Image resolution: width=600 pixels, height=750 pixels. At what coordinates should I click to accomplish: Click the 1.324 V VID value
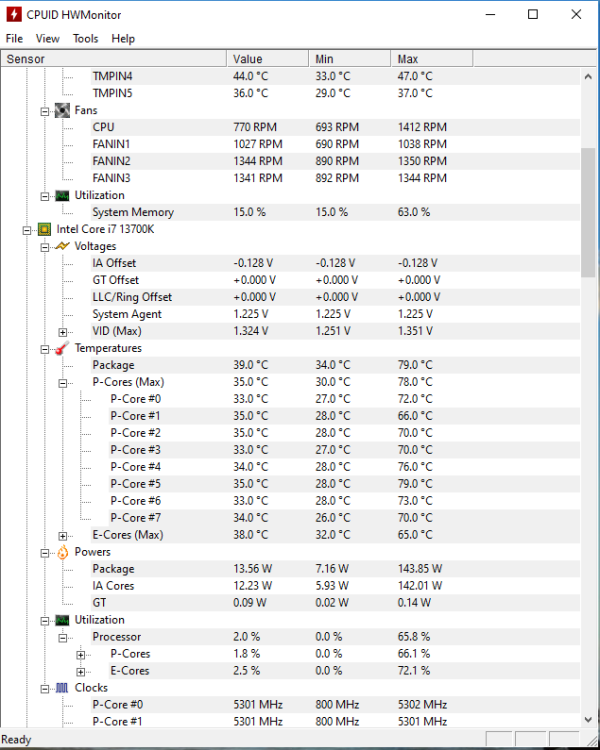pyautogui.click(x=251, y=331)
